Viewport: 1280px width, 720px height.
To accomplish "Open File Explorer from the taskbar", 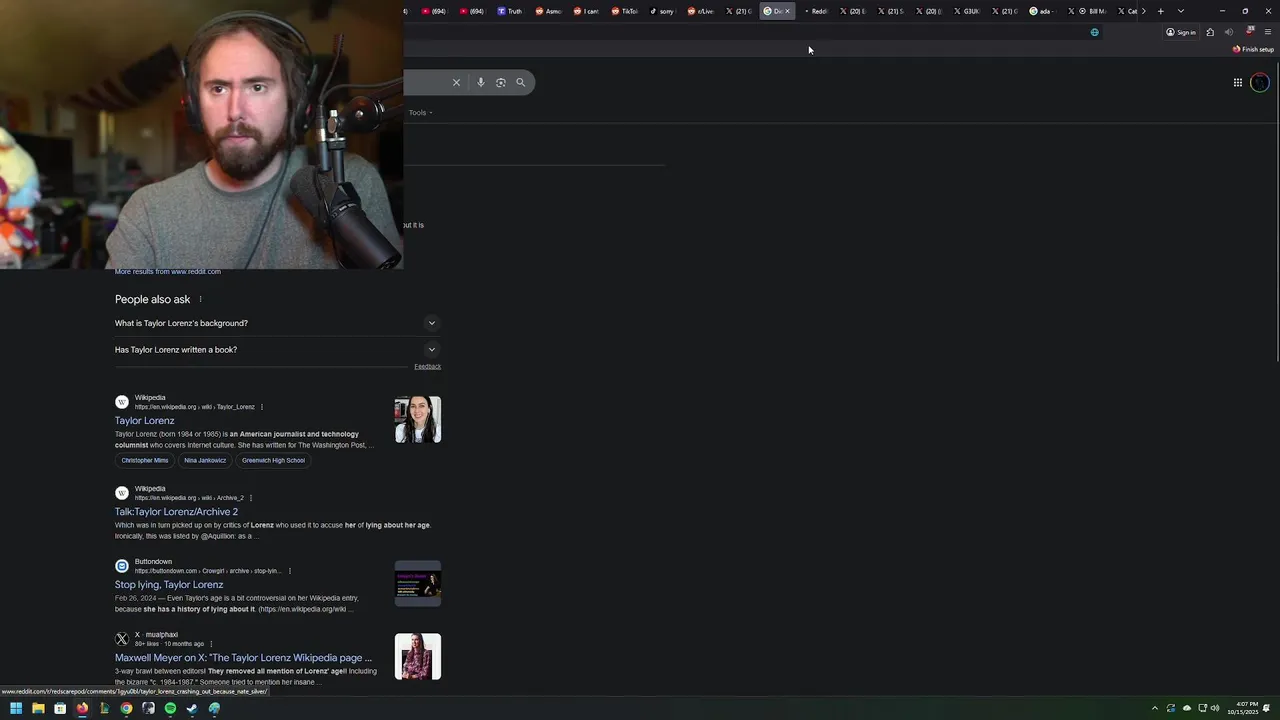I will coord(38,708).
